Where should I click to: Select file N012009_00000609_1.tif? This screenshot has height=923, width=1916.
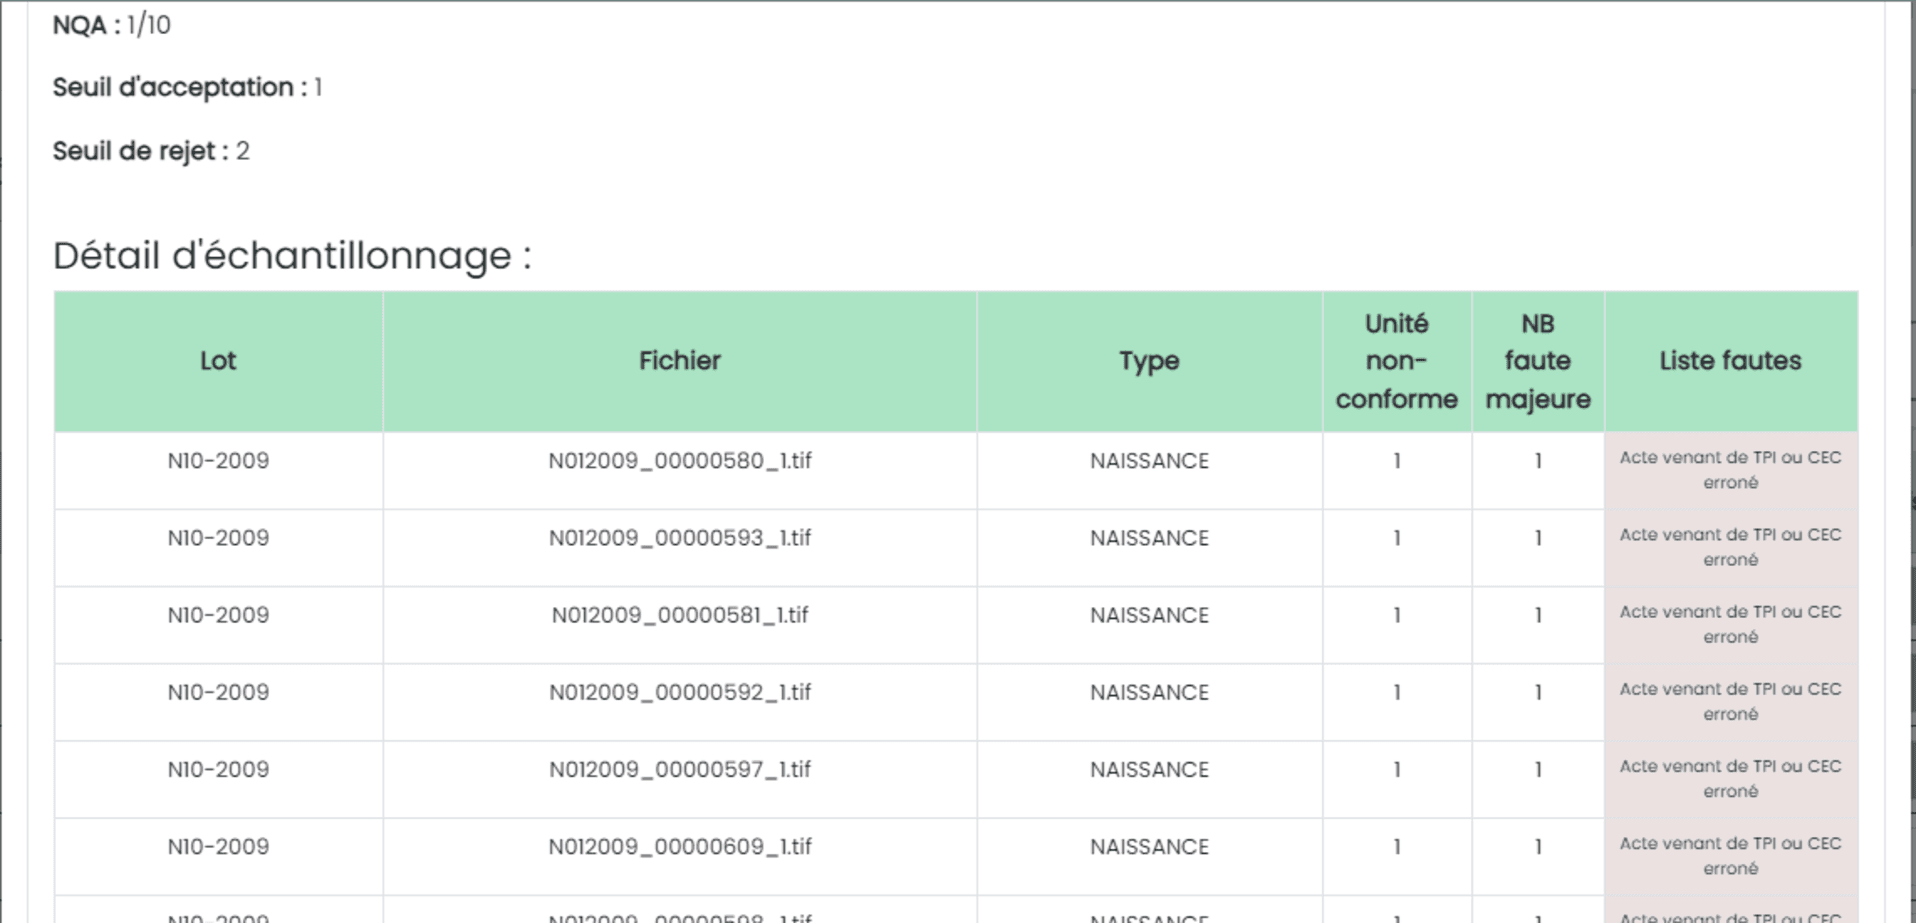click(x=679, y=846)
